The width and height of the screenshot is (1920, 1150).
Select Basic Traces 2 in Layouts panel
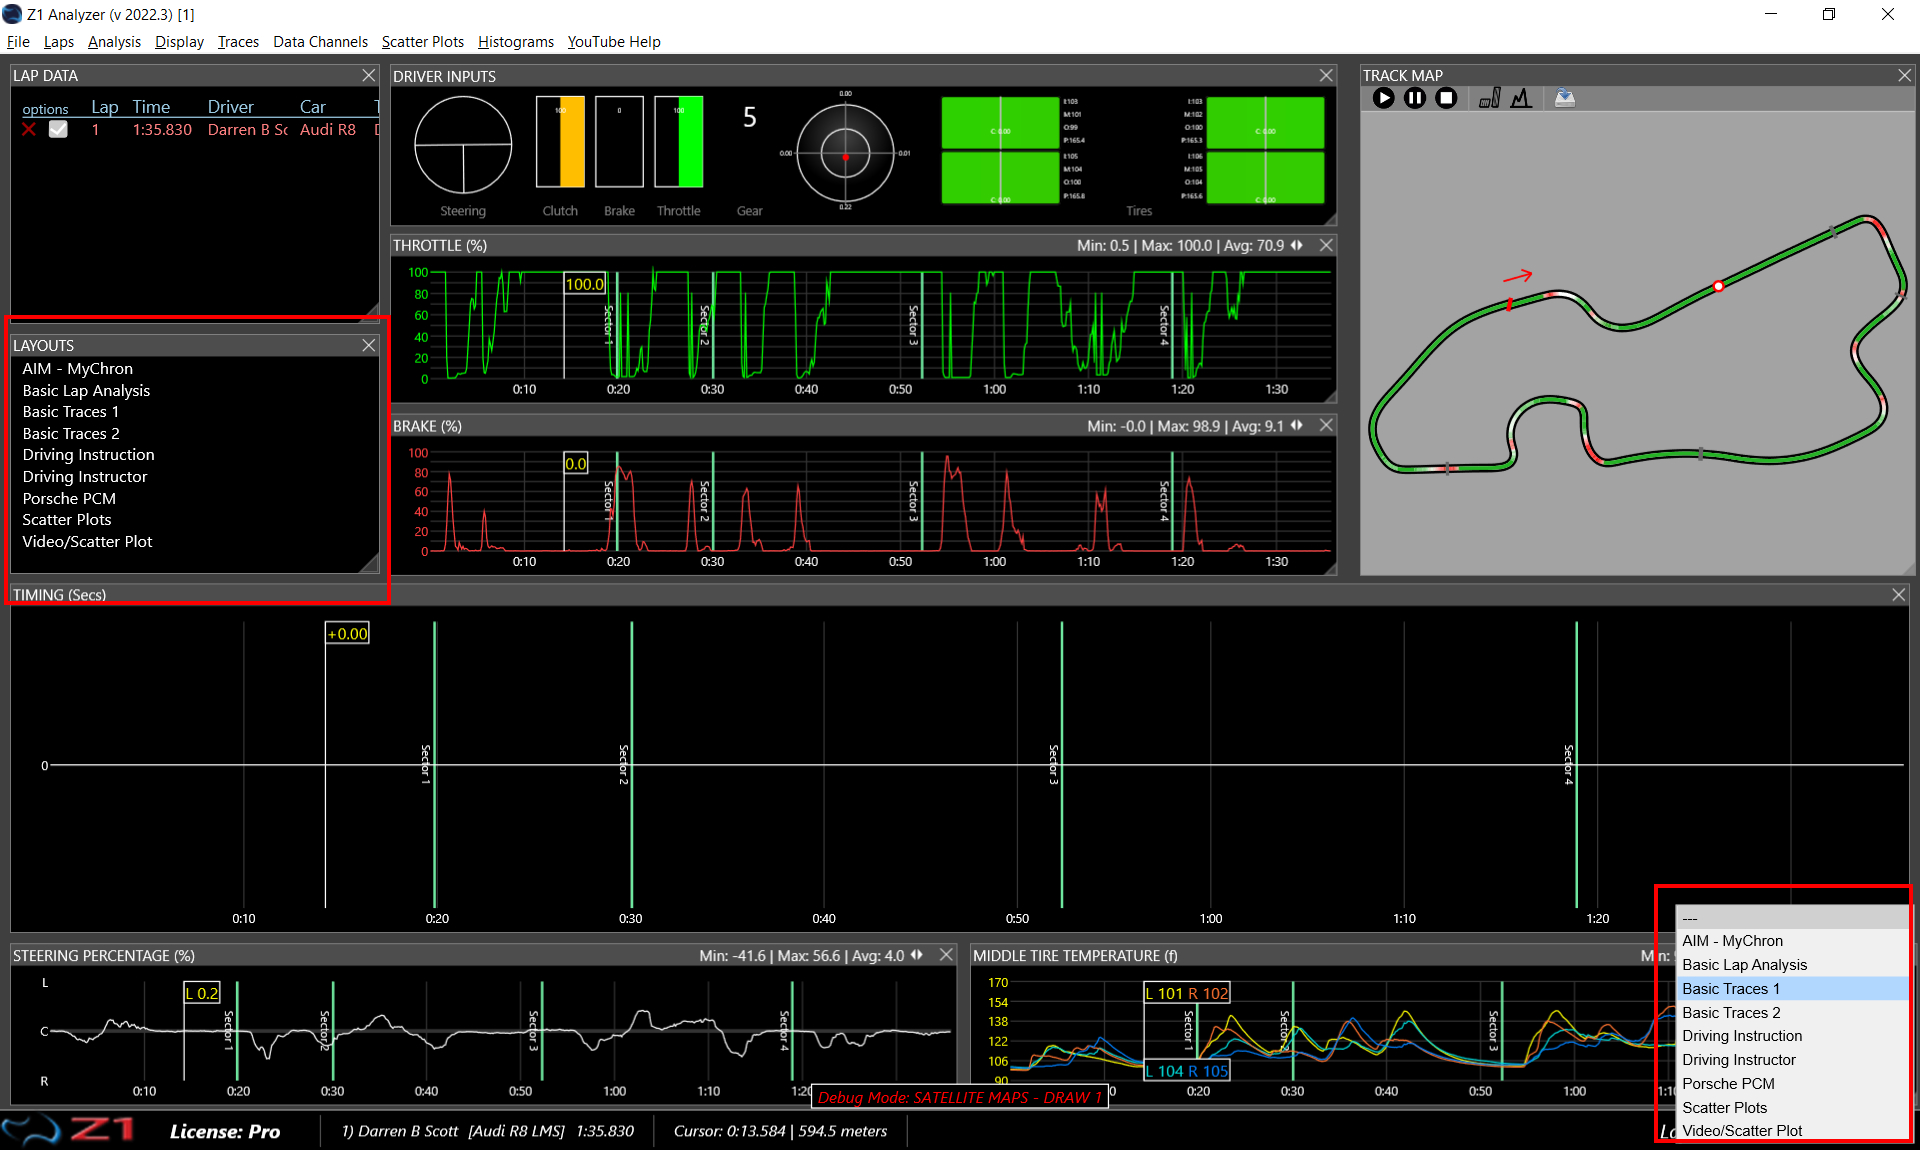70,434
